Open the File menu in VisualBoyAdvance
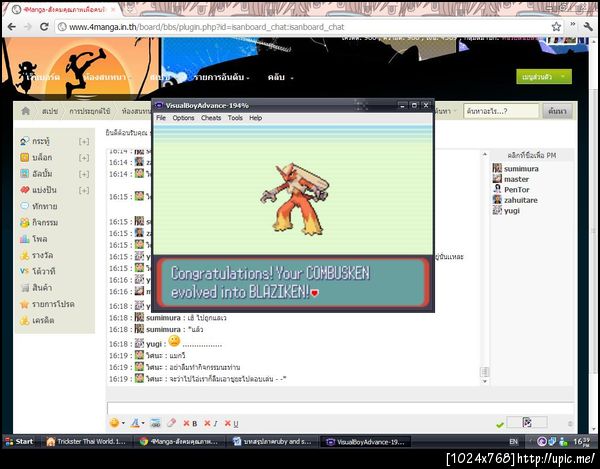The height and width of the screenshot is (469, 600). 161,118
